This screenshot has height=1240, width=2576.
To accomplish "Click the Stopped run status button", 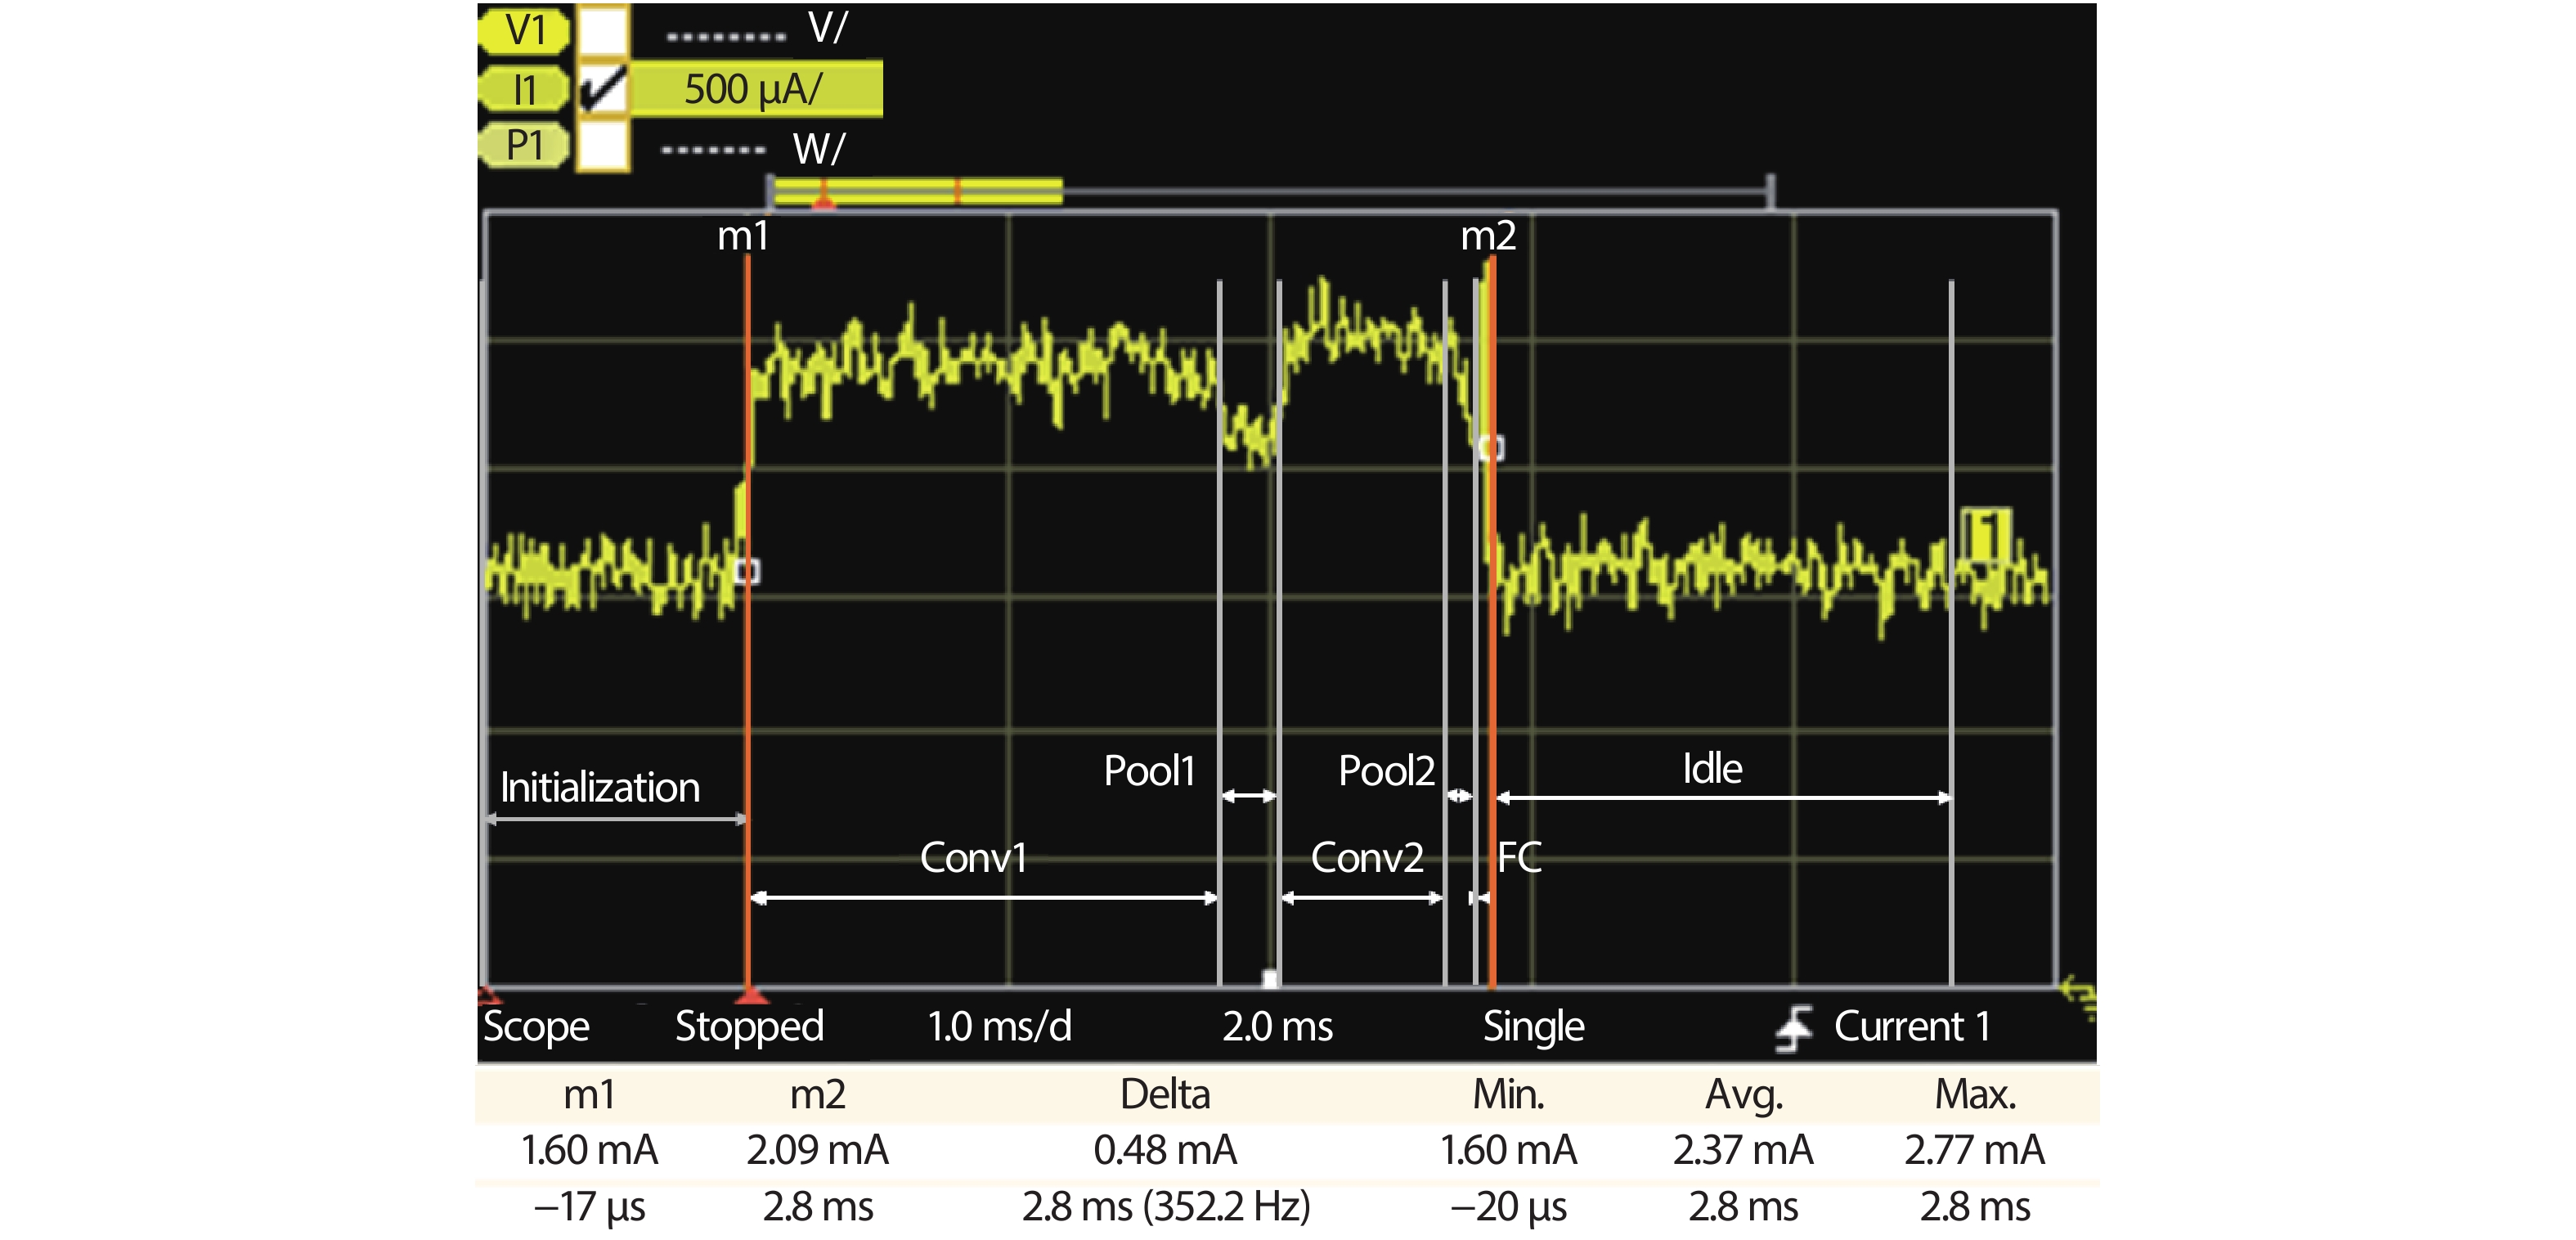I will pos(749,1027).
